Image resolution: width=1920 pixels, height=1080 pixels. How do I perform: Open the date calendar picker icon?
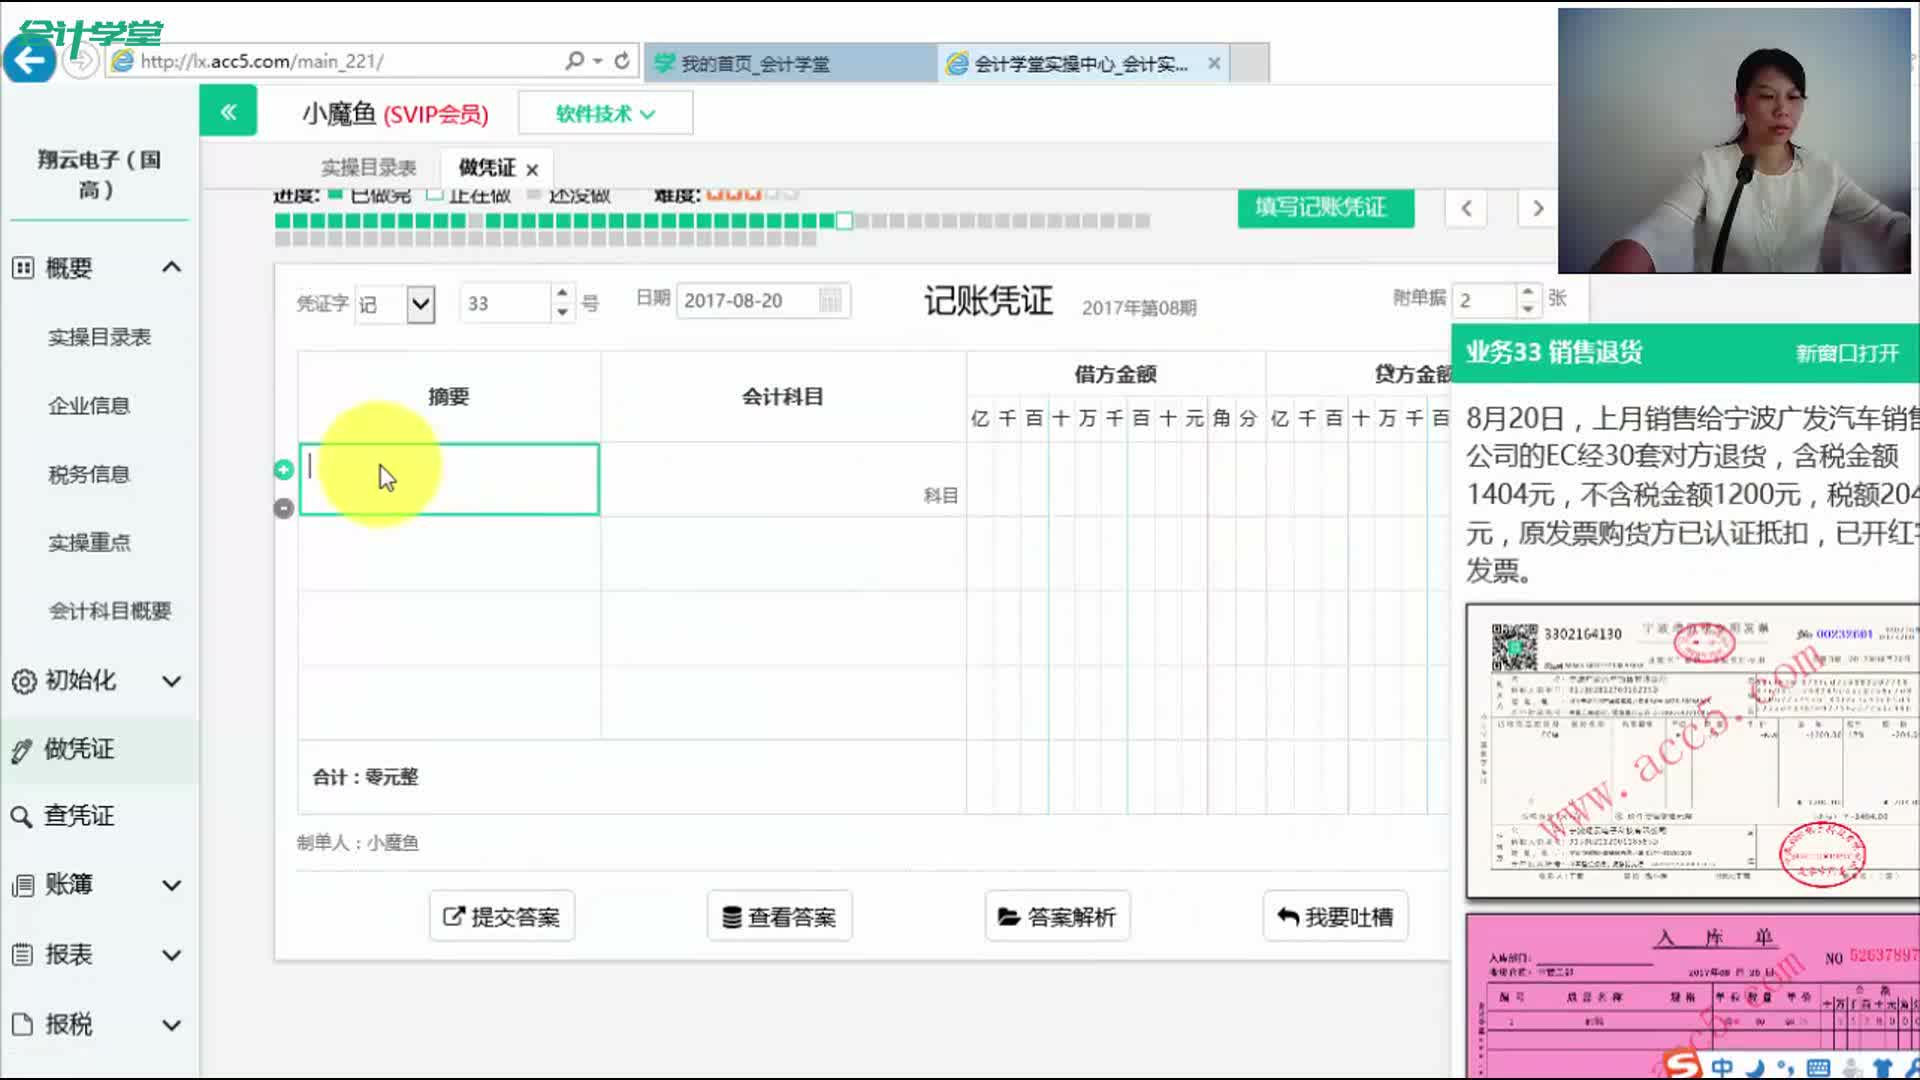click(830, 301)
